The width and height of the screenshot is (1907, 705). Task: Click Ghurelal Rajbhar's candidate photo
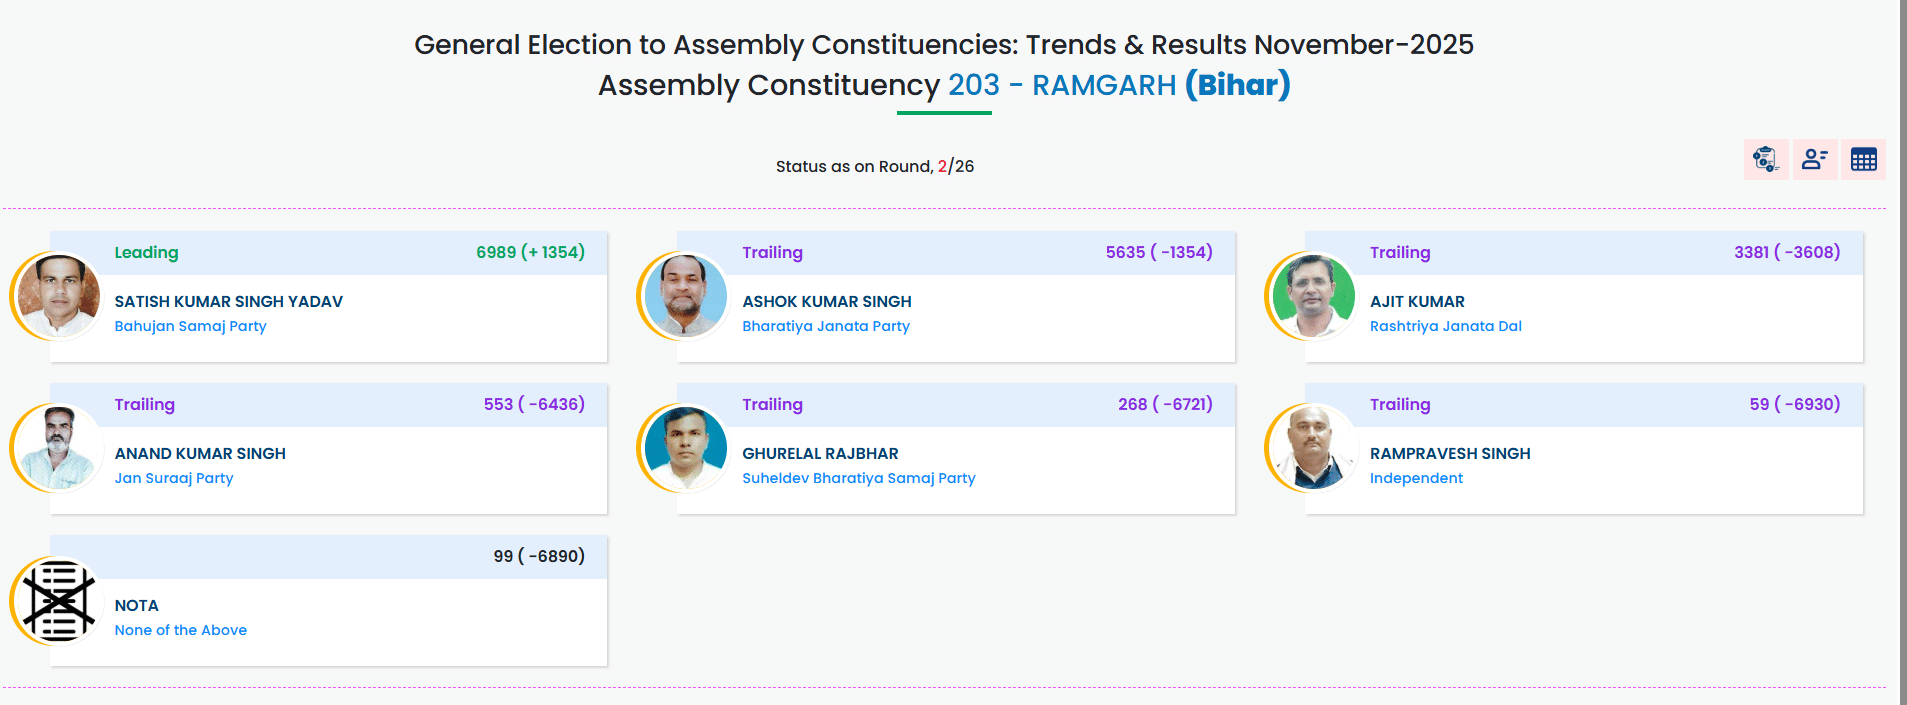click(685, 449)
